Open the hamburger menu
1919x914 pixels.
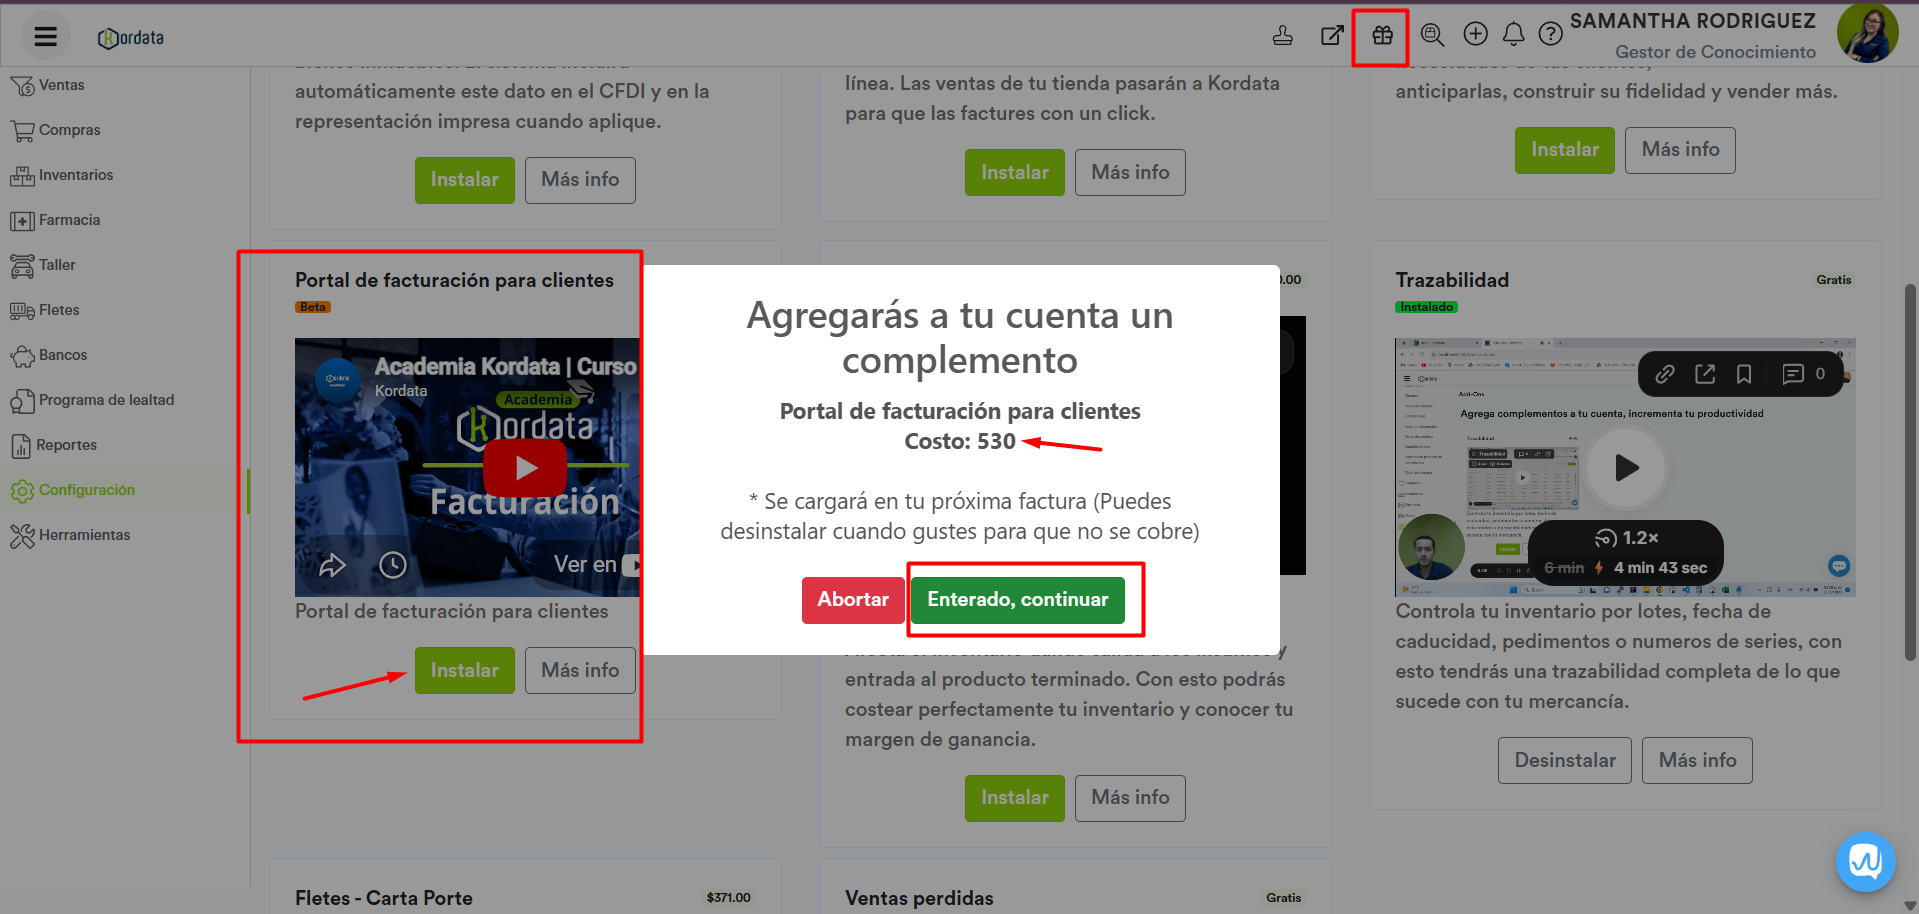click(45, 37)
